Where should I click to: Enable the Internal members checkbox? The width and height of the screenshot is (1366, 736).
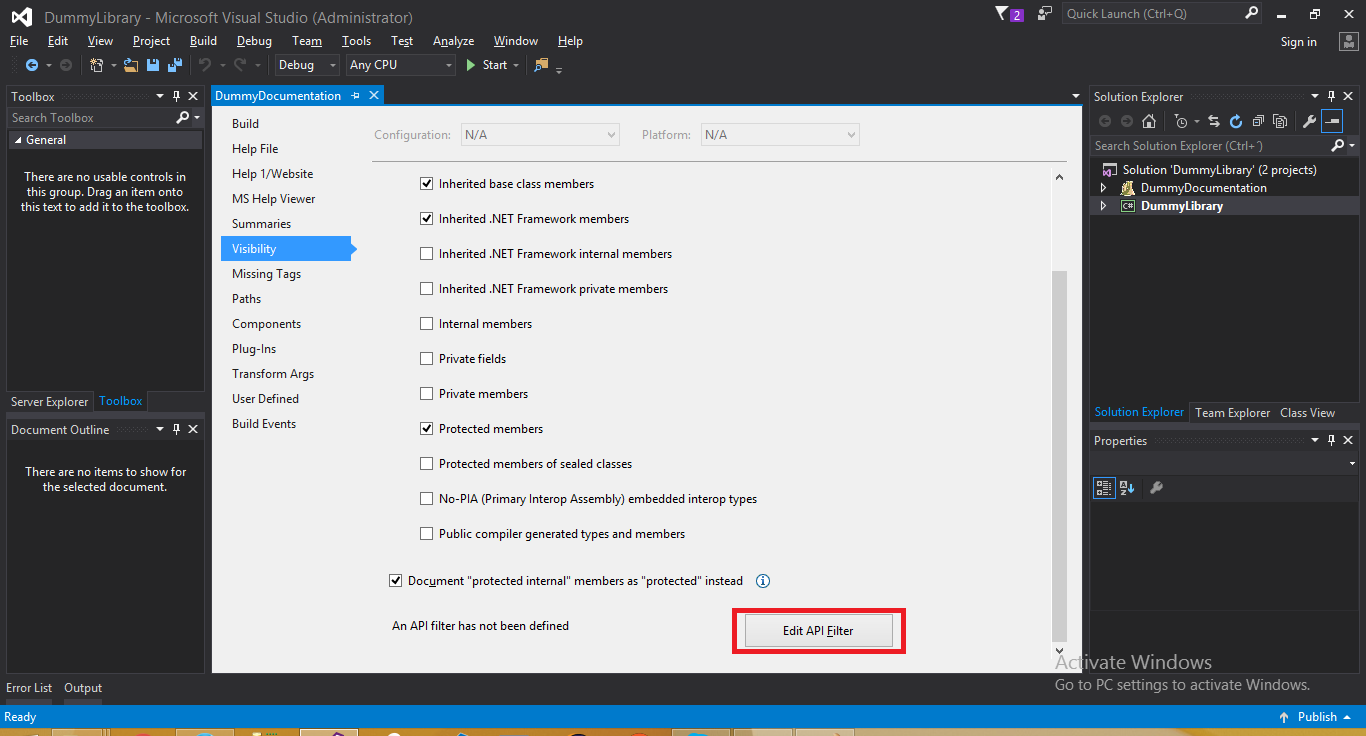pyautogui.click(x=427, y=324)
